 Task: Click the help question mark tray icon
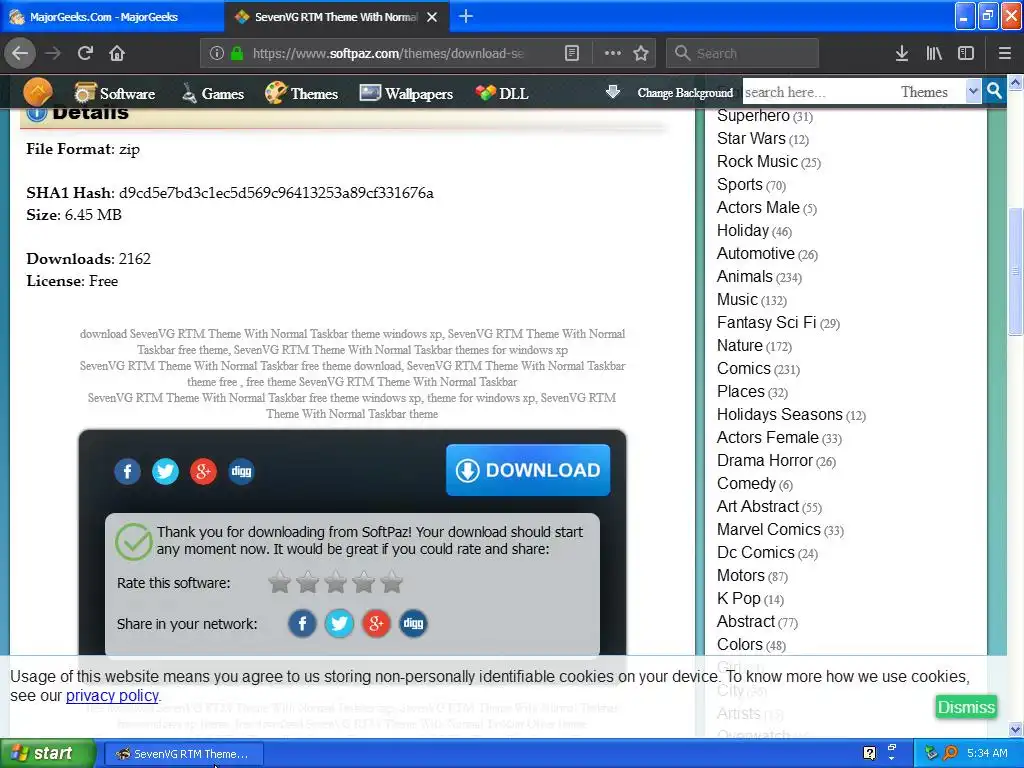point(869,754)
